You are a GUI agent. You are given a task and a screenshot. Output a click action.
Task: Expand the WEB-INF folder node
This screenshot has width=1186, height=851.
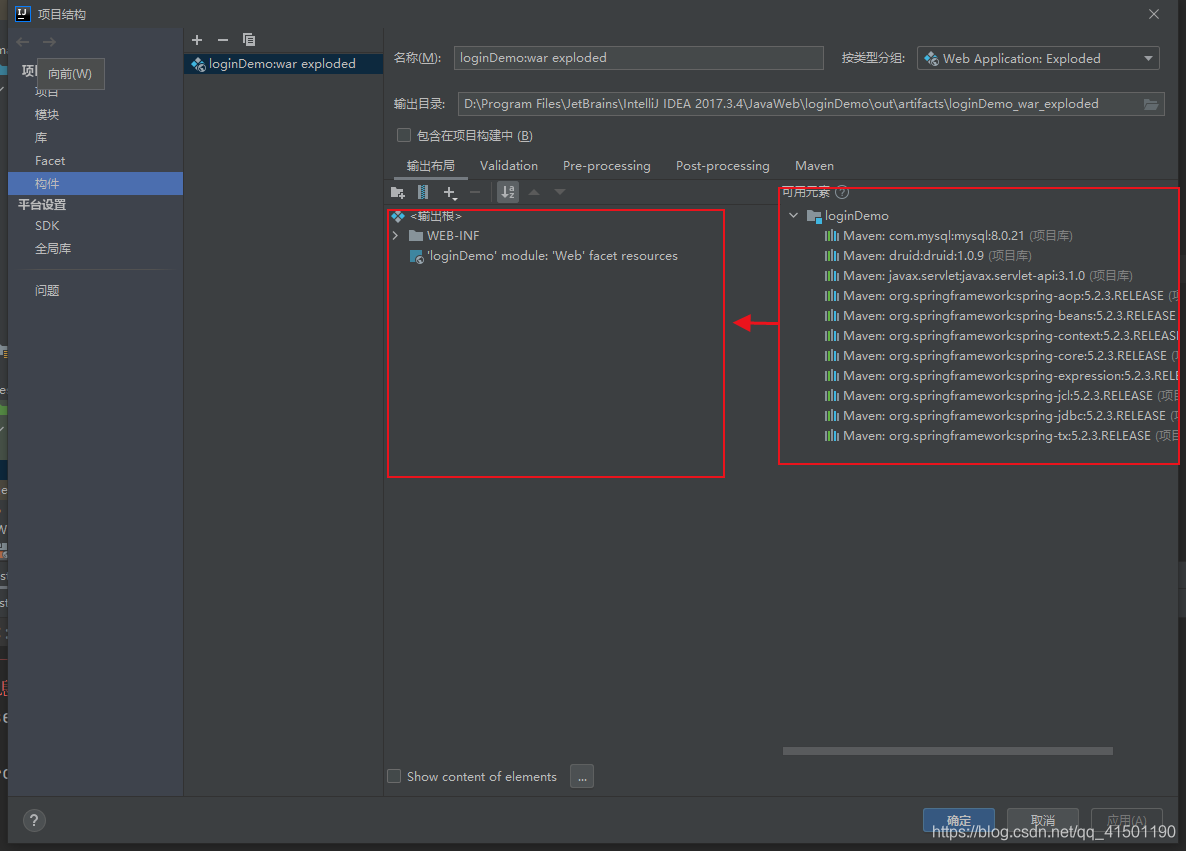(x=396, y=235)
